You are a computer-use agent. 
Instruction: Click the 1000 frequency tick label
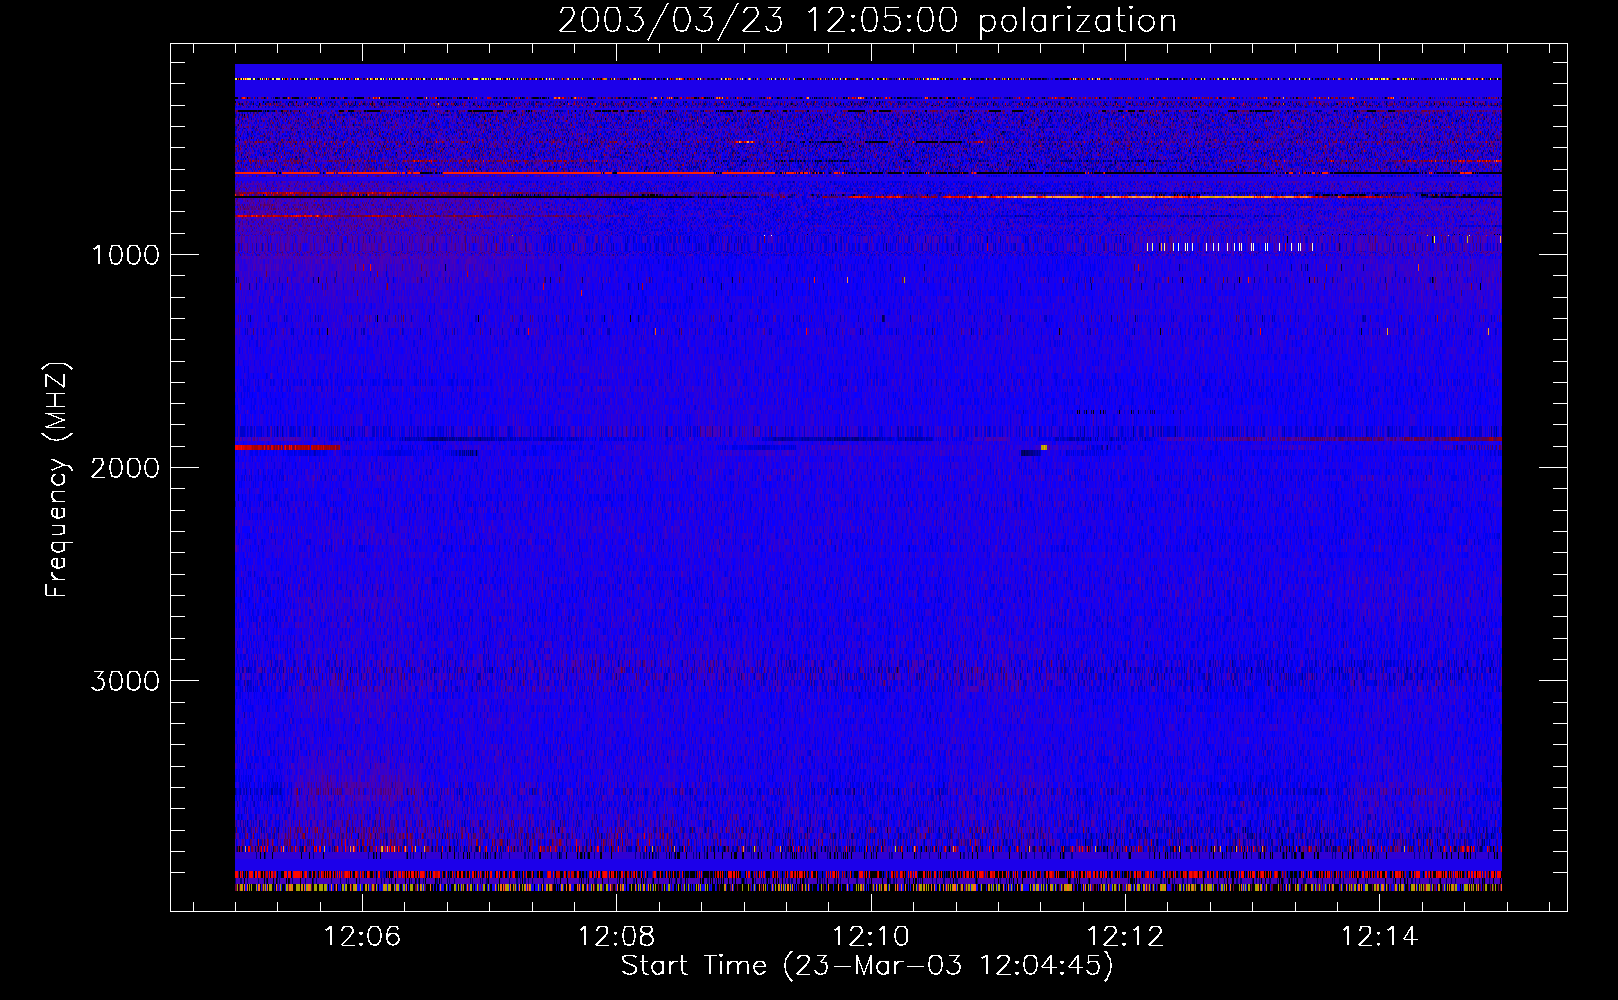[x=126, y=255]
